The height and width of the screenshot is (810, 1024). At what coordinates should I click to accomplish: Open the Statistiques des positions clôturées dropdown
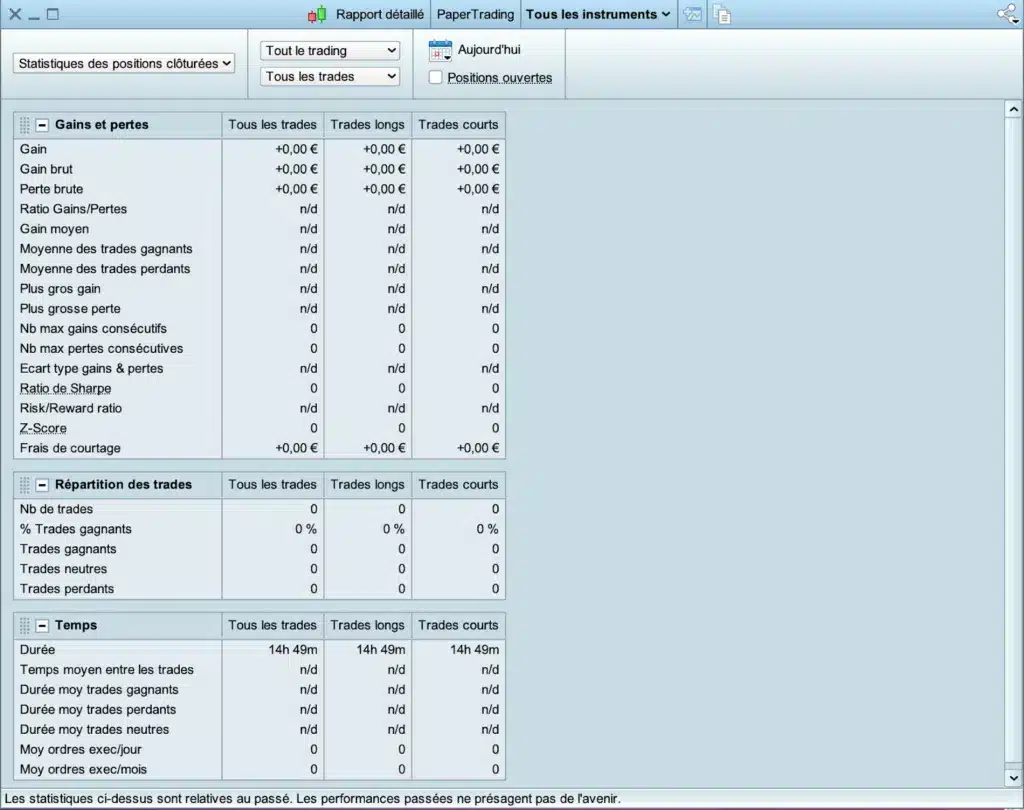point(125,63)
